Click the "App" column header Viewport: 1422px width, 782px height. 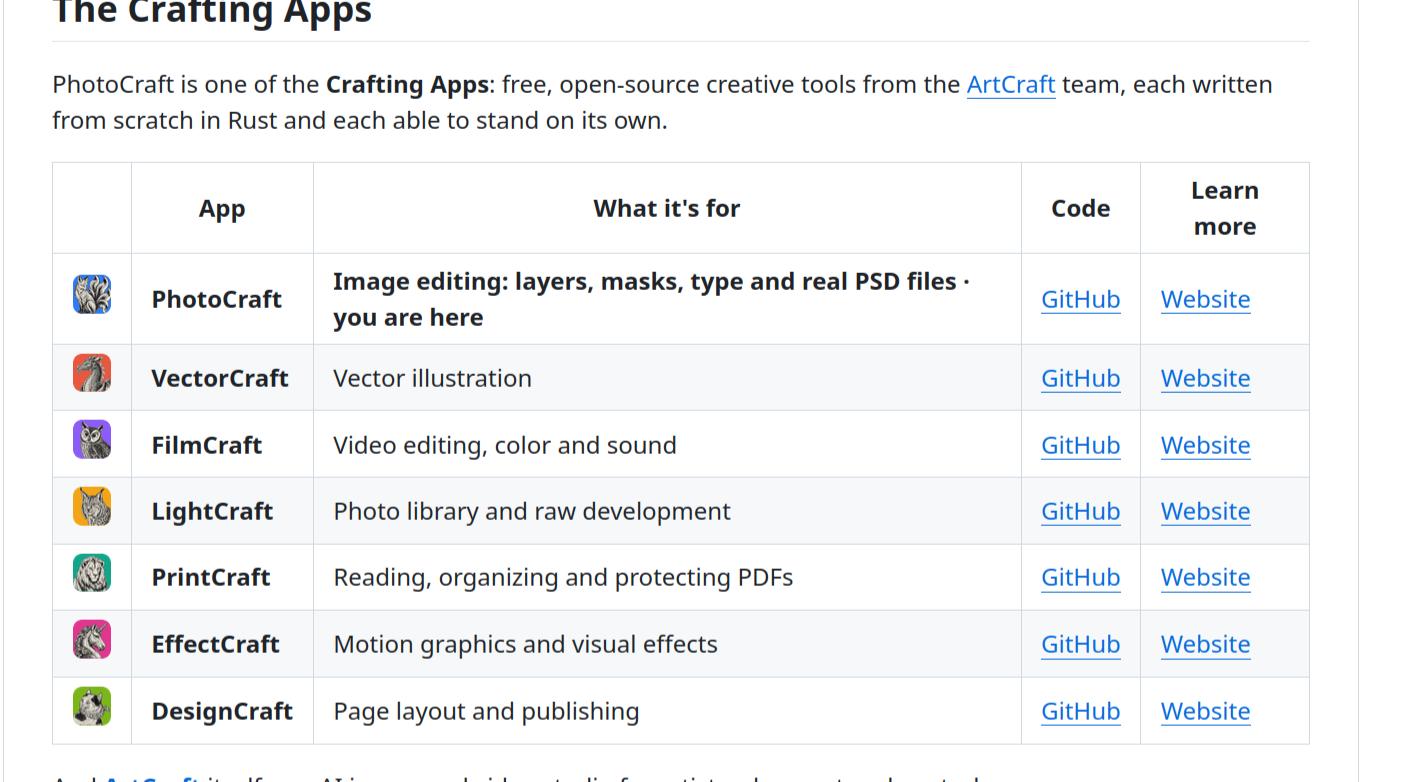tap(222, 208)
